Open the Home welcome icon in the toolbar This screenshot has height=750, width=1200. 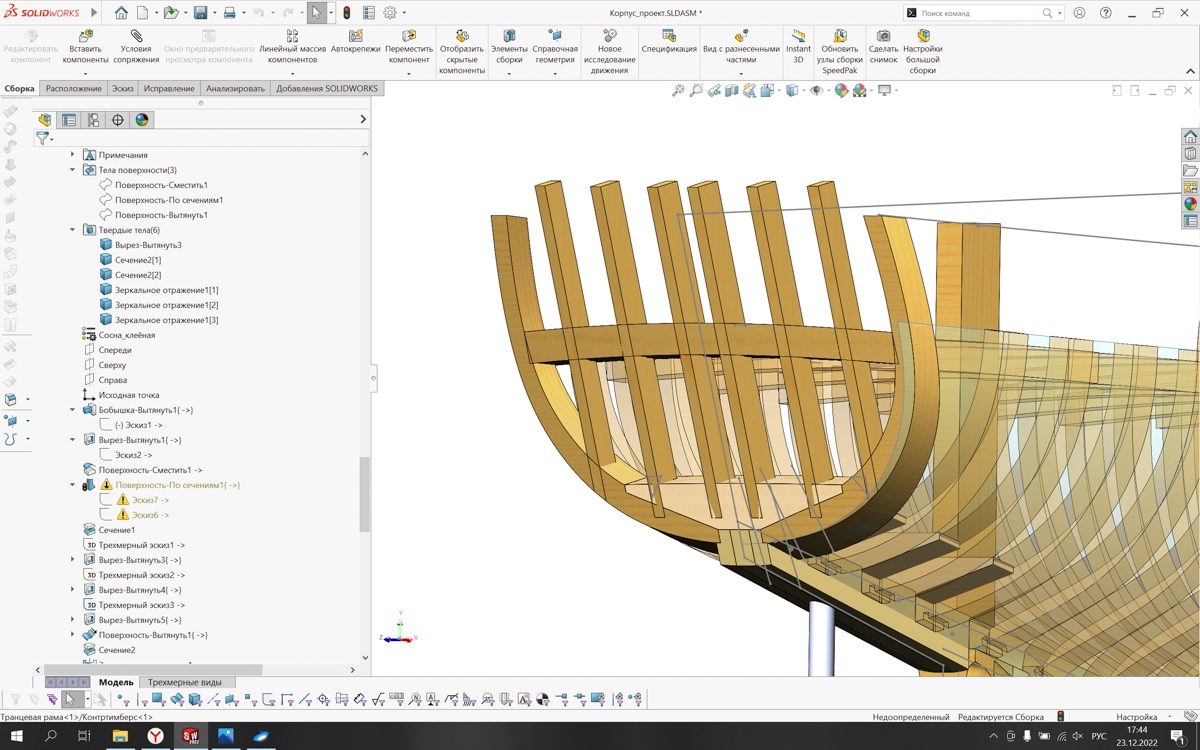(121, 13)
